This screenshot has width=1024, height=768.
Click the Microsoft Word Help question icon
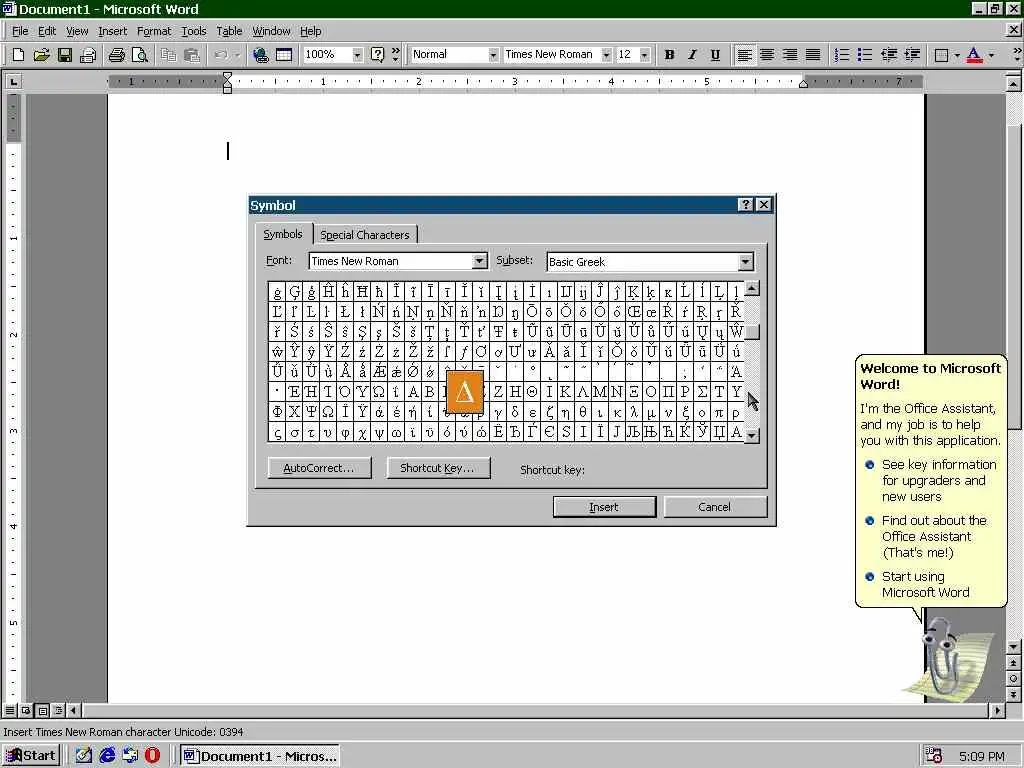point(377,55)
